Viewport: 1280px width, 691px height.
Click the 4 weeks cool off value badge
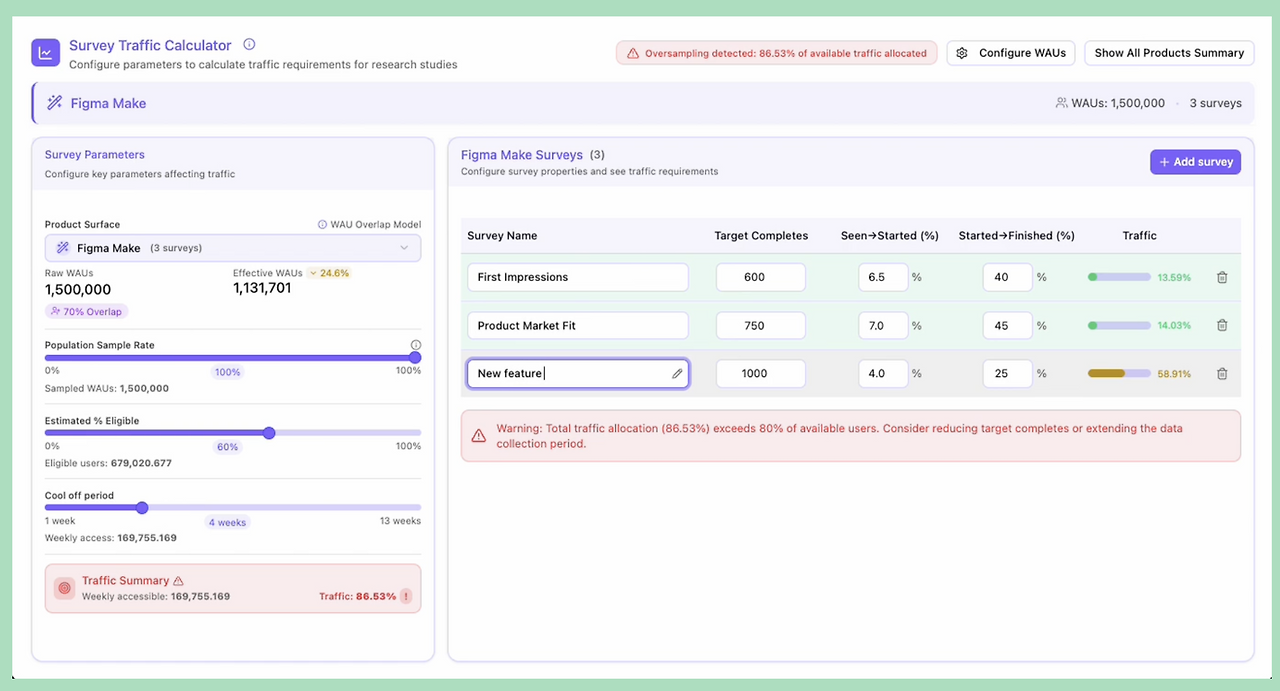pyautogui.click(x=227, y=522)
